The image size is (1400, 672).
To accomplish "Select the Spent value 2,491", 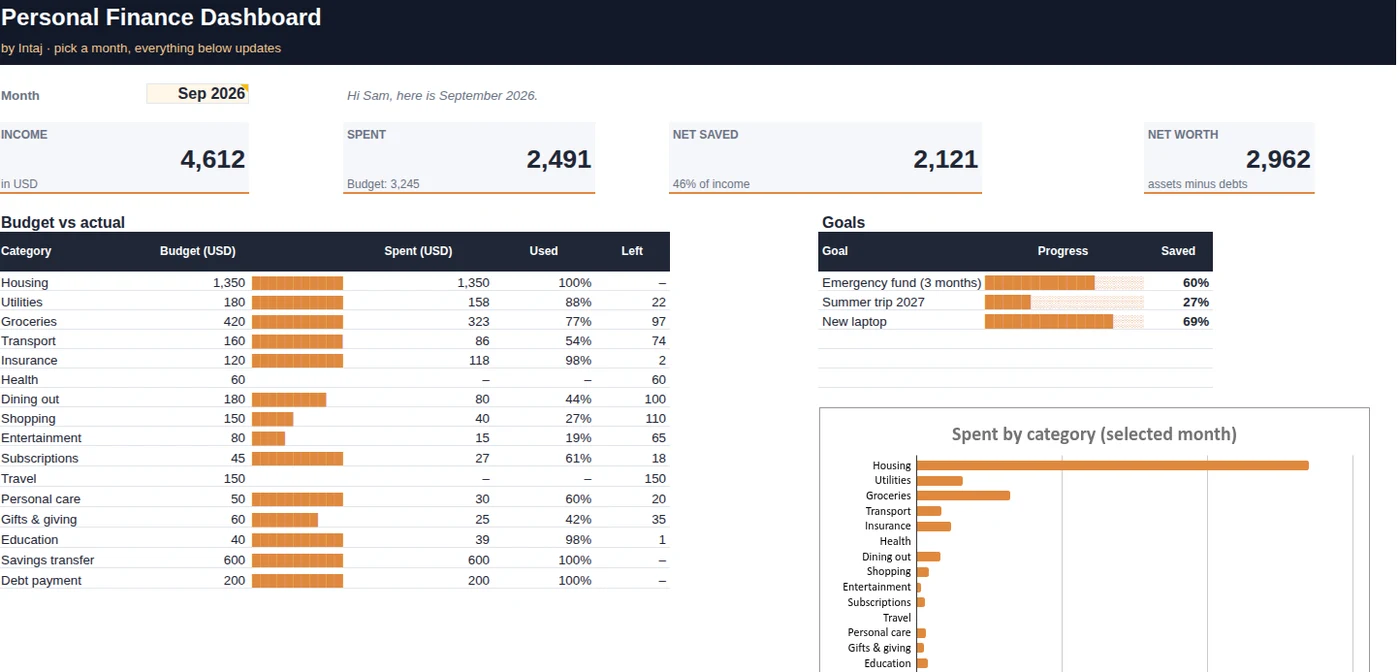I will [x=559, y=159].
